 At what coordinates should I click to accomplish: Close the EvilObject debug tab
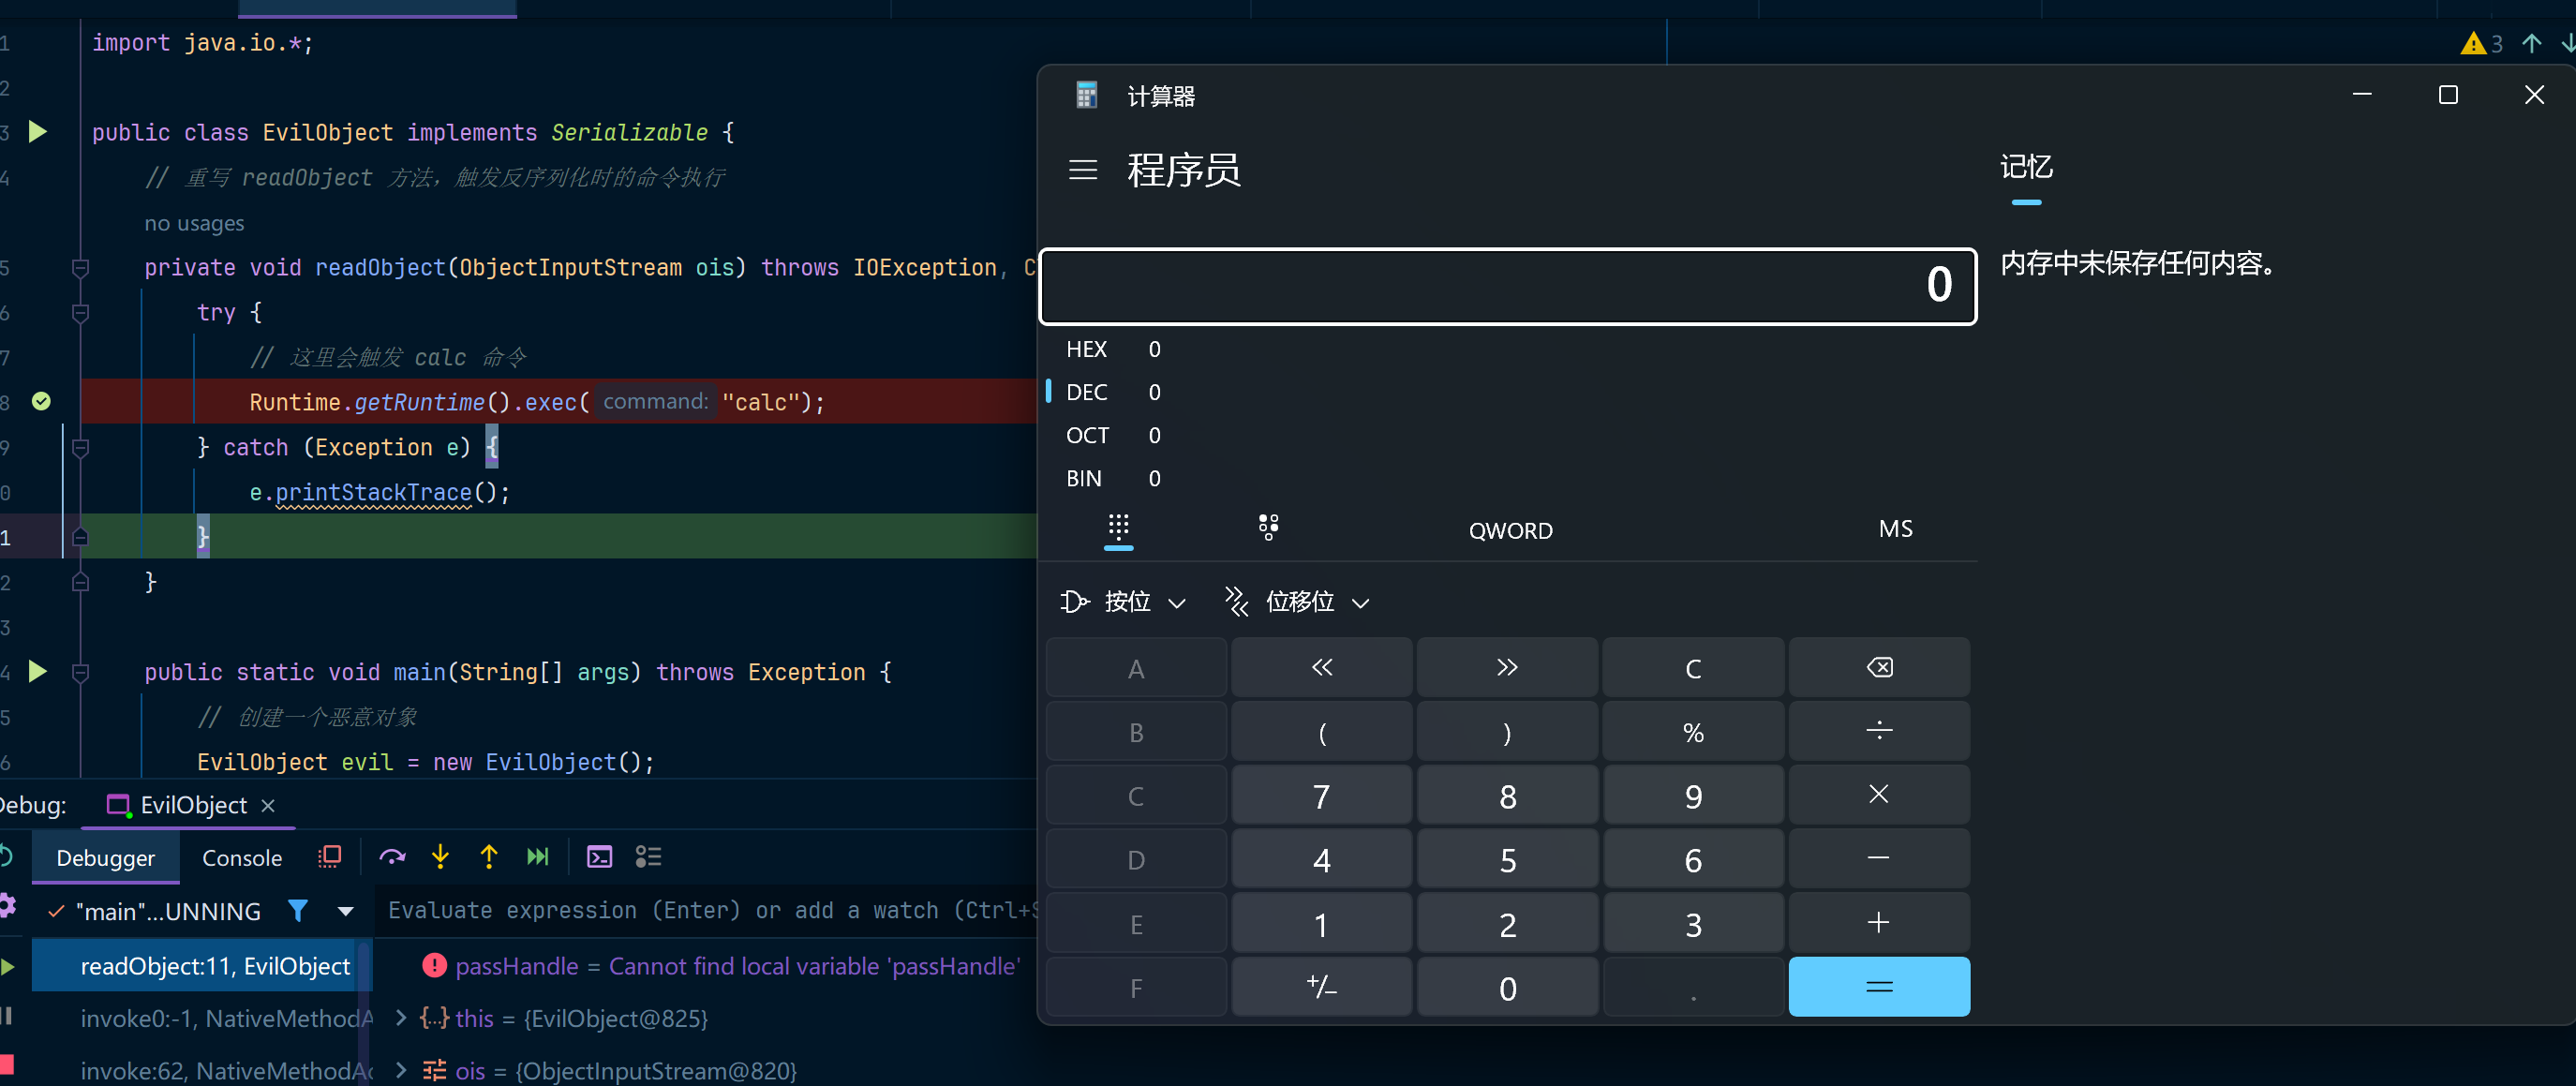pos(268,806)
